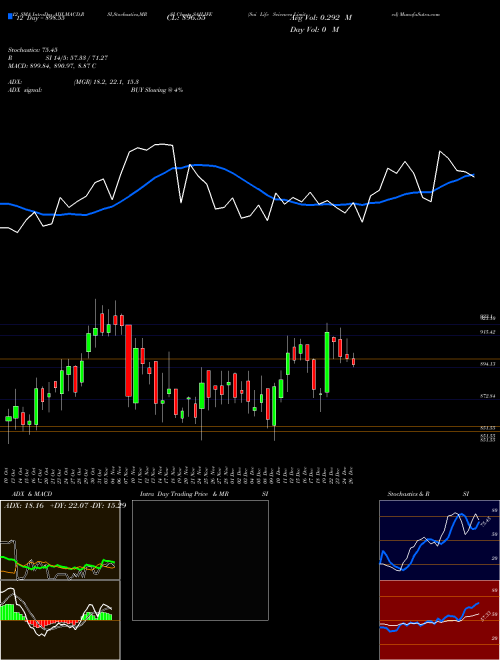Click the peak of the white price line
Viewport: 500px width, 660px height.
pyautogui.click(x=163, y=144)
